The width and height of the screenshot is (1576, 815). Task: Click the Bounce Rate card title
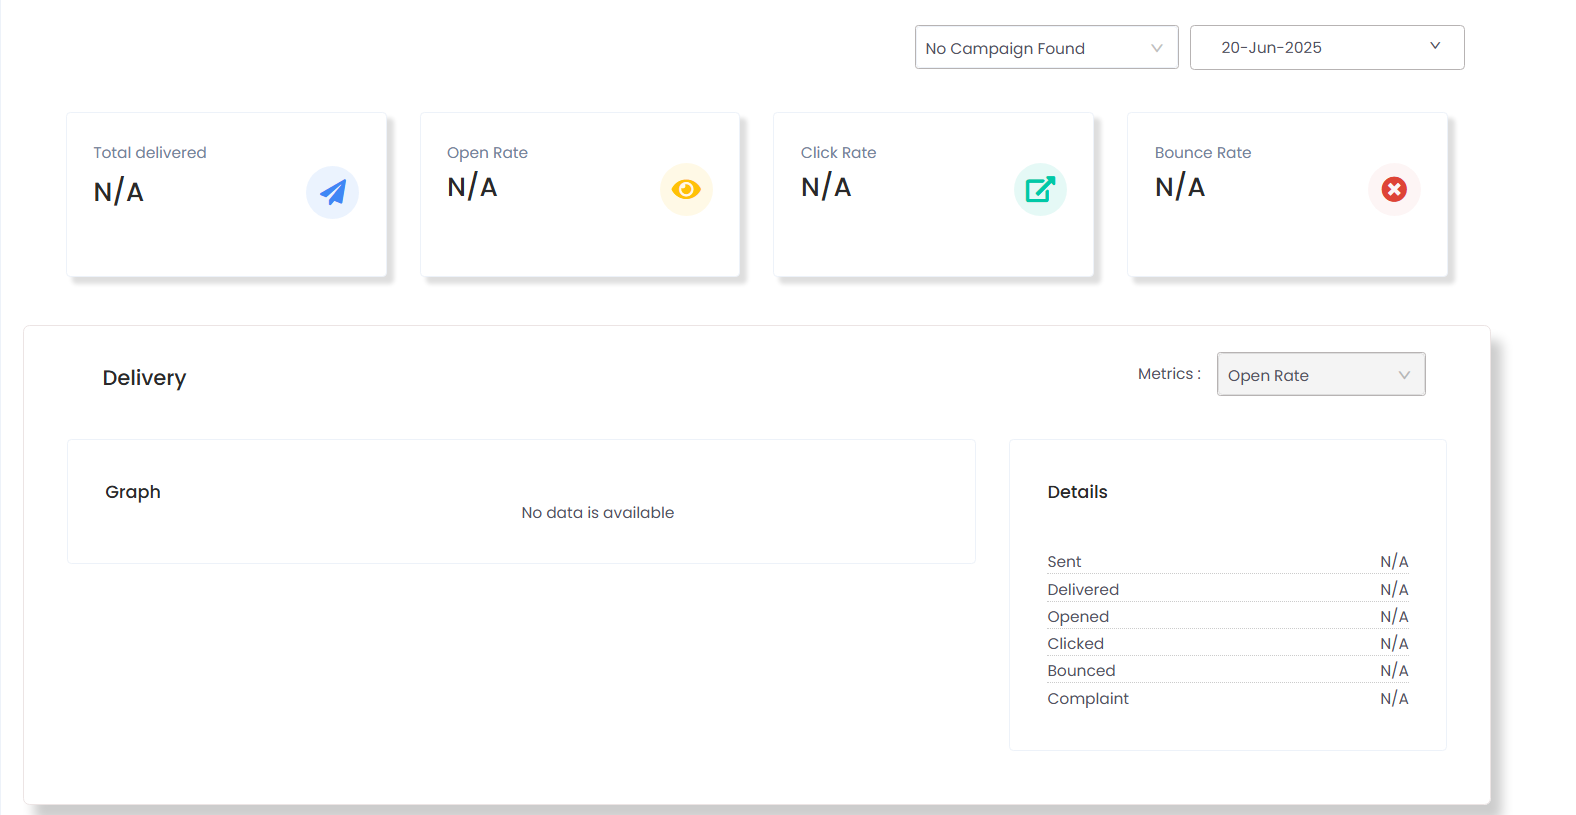tap(1203, 152)
